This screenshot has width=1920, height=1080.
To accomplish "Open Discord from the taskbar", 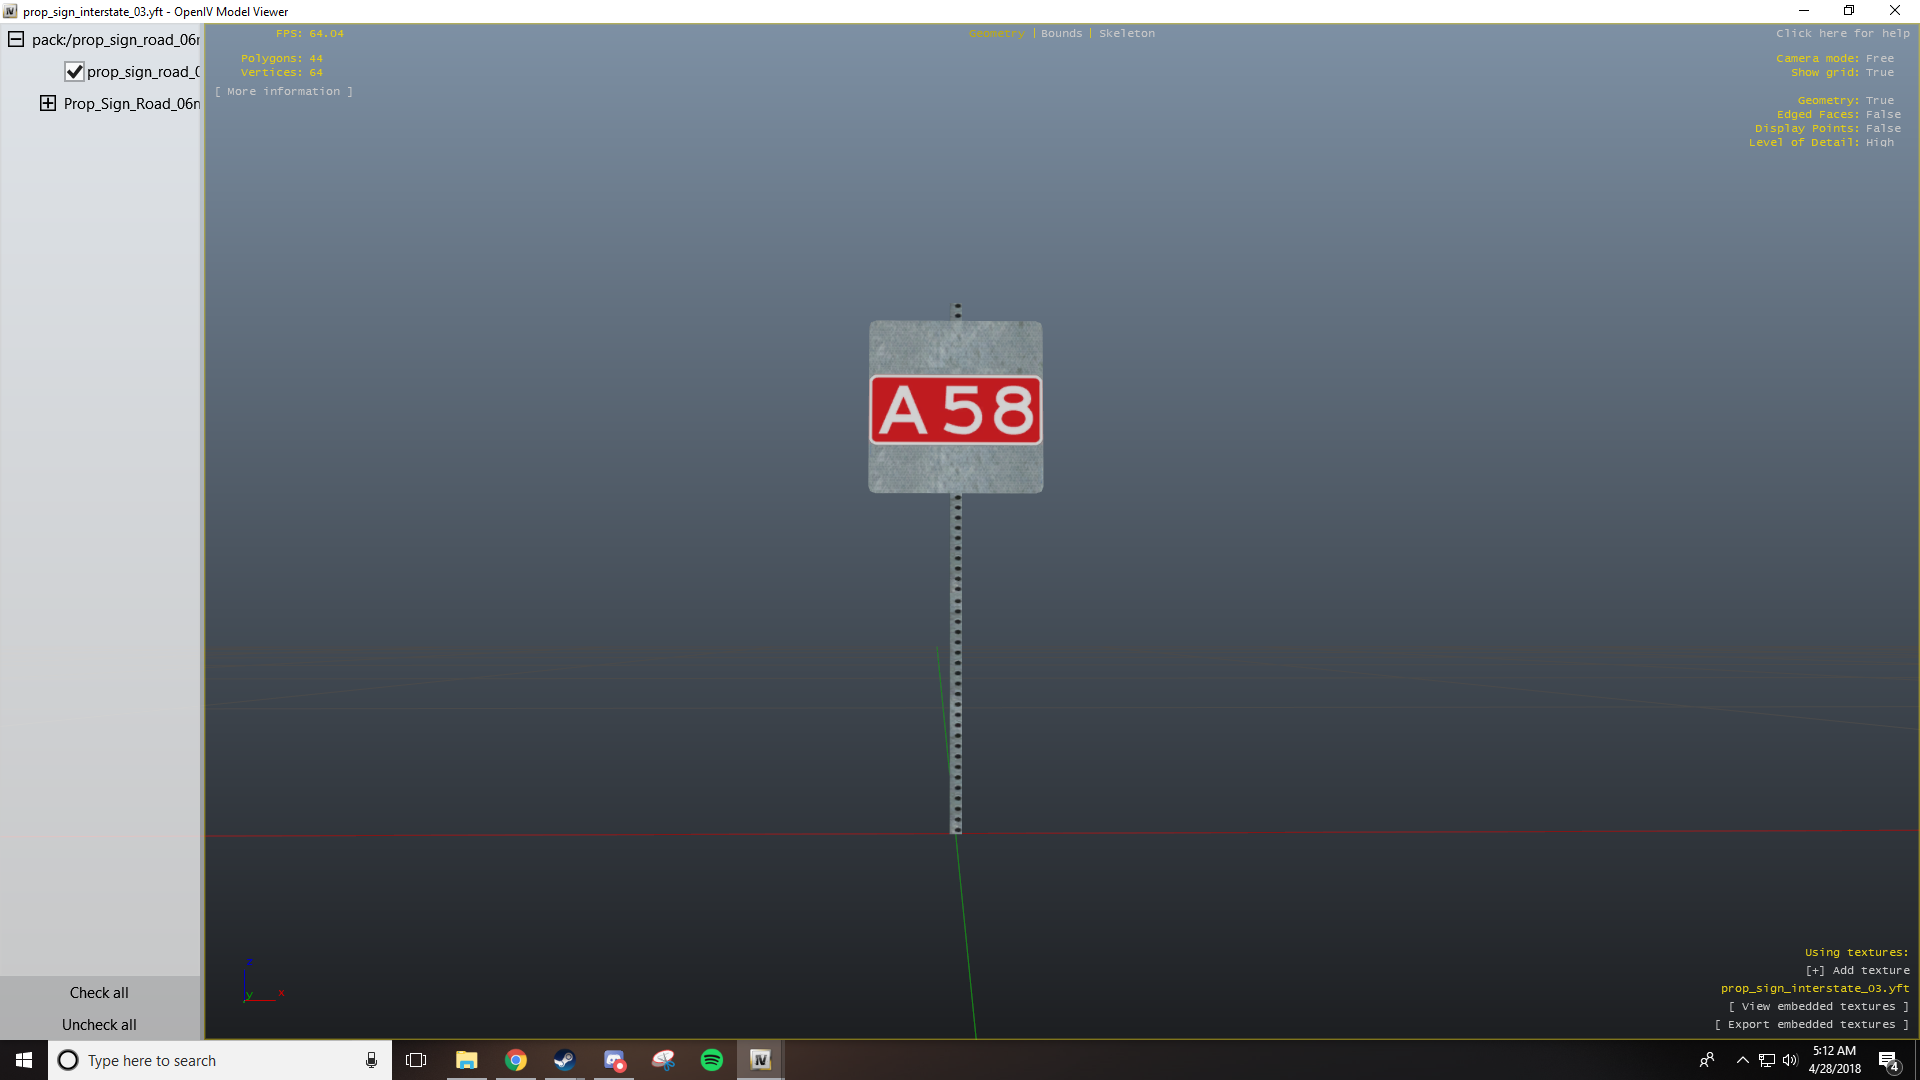I will click(x=614, y=1060).
